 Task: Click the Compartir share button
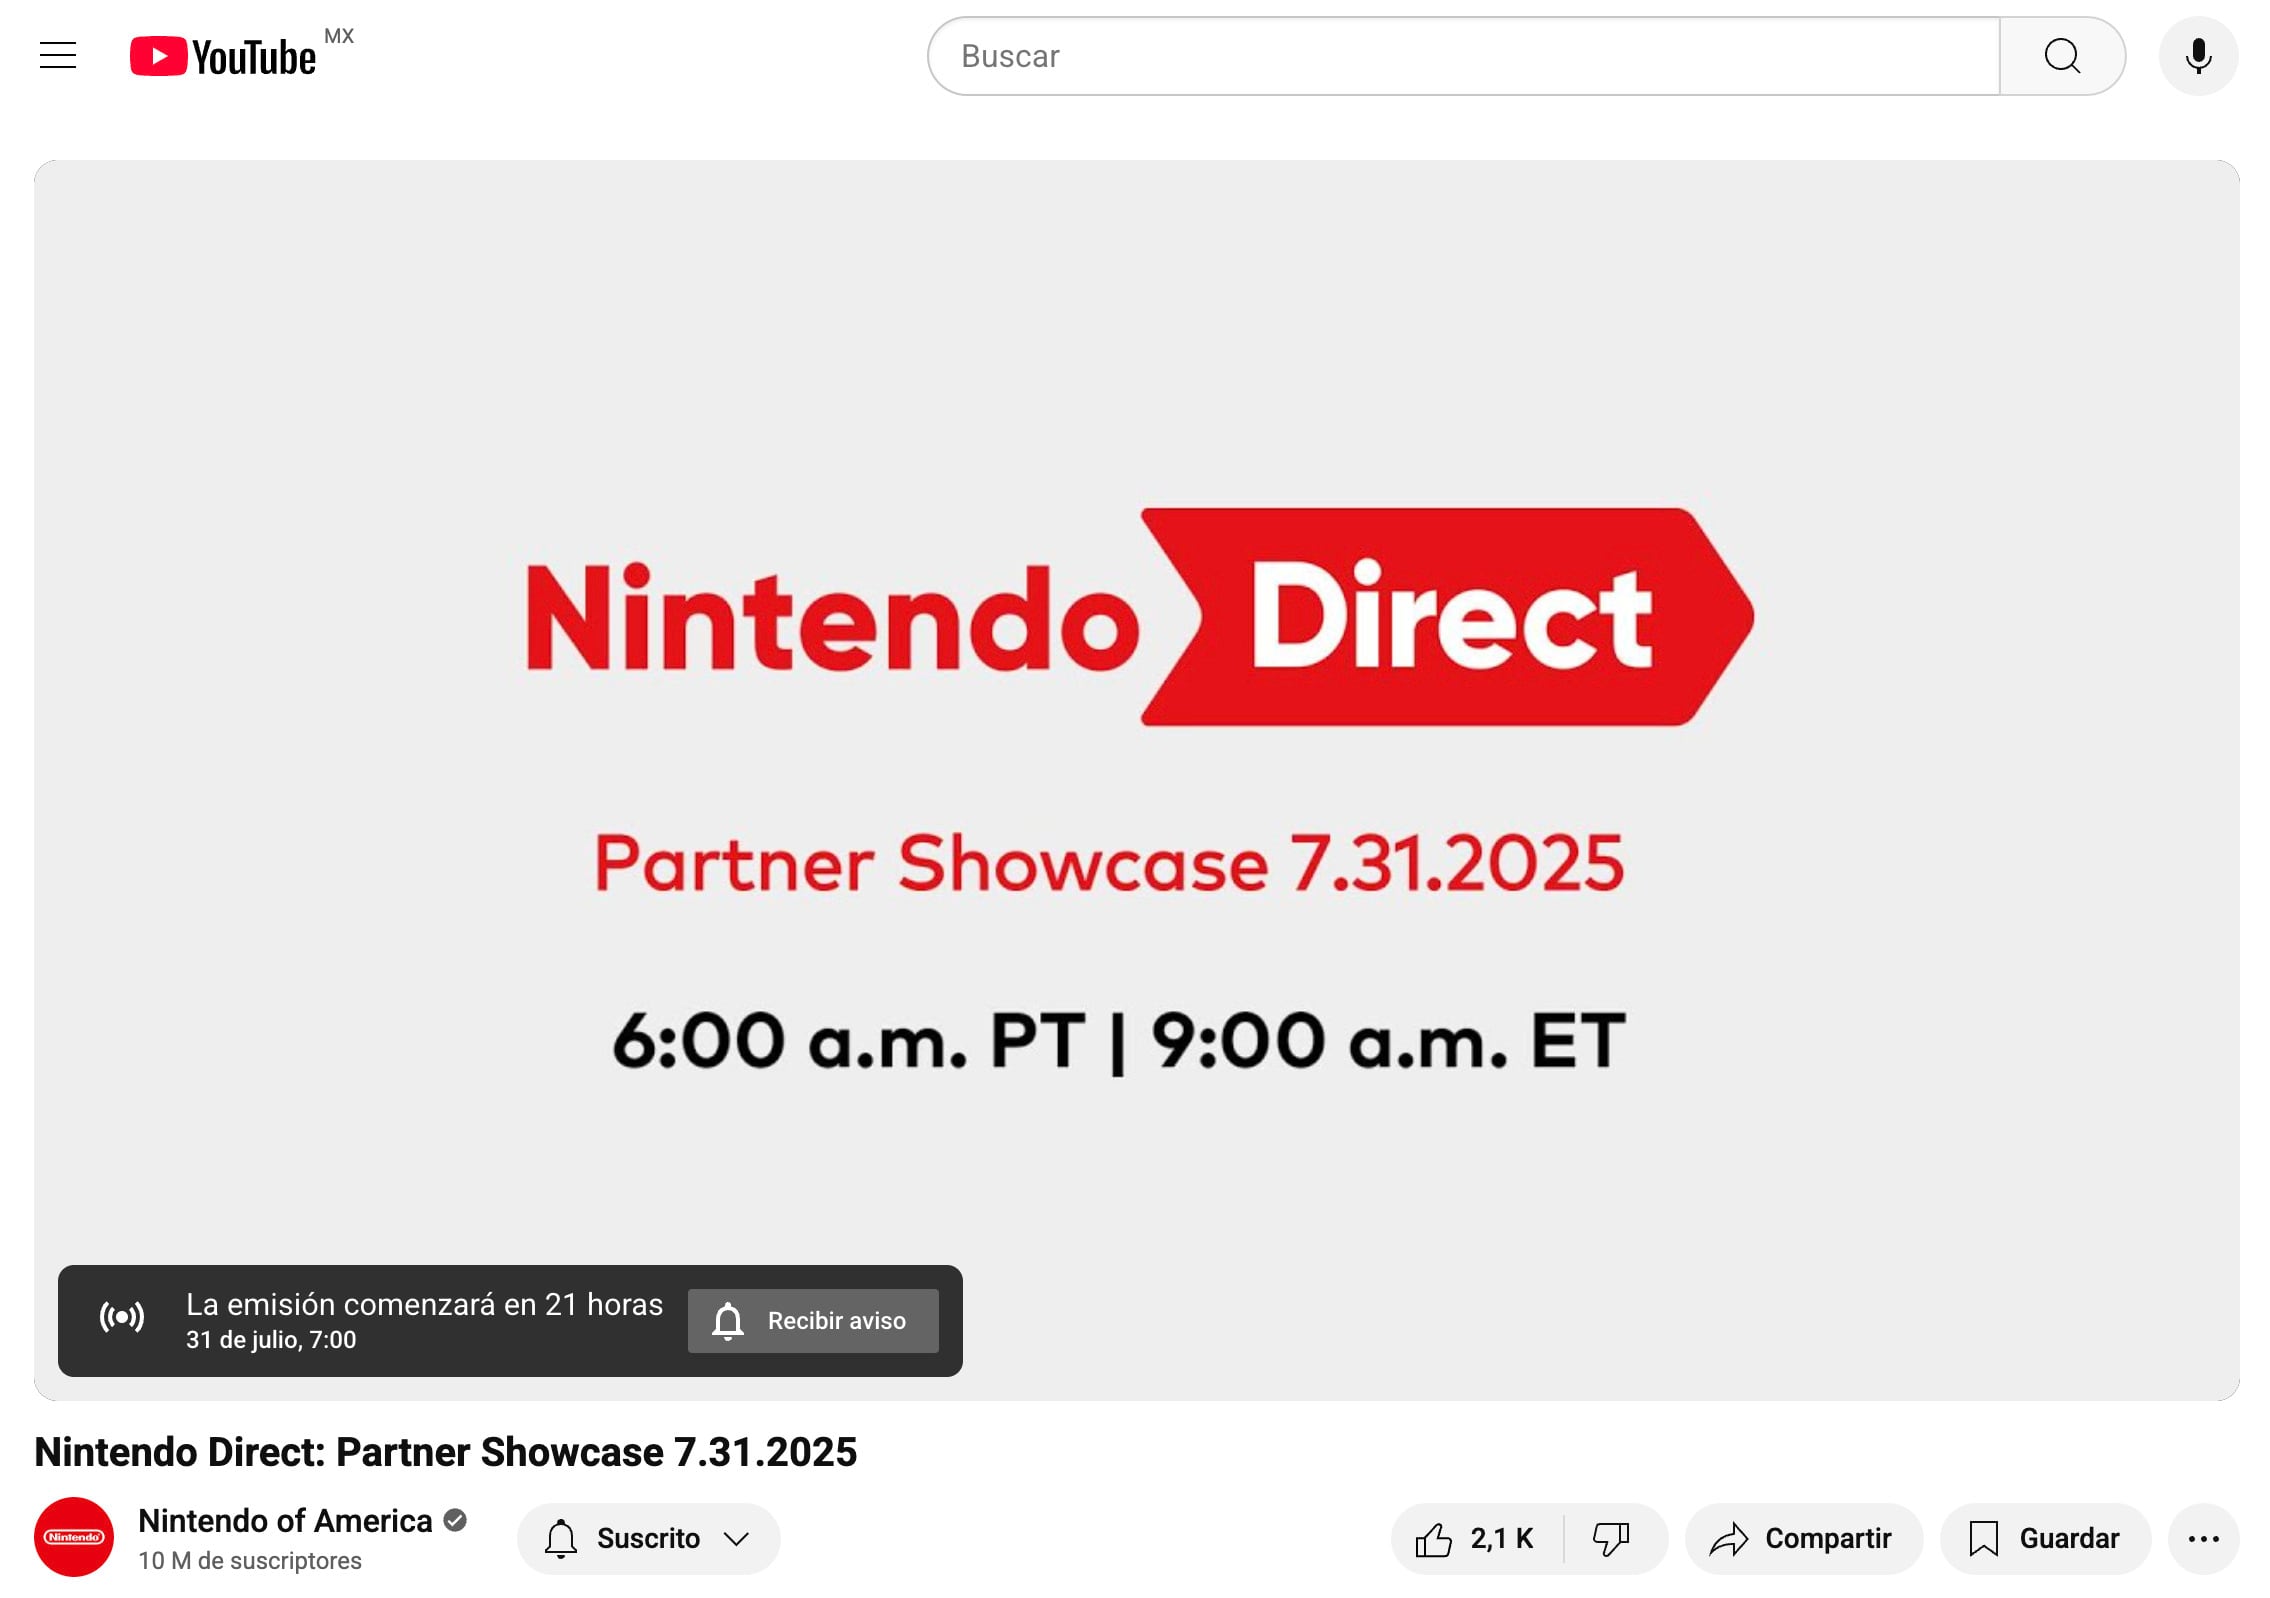[x=1803, y=1538]
